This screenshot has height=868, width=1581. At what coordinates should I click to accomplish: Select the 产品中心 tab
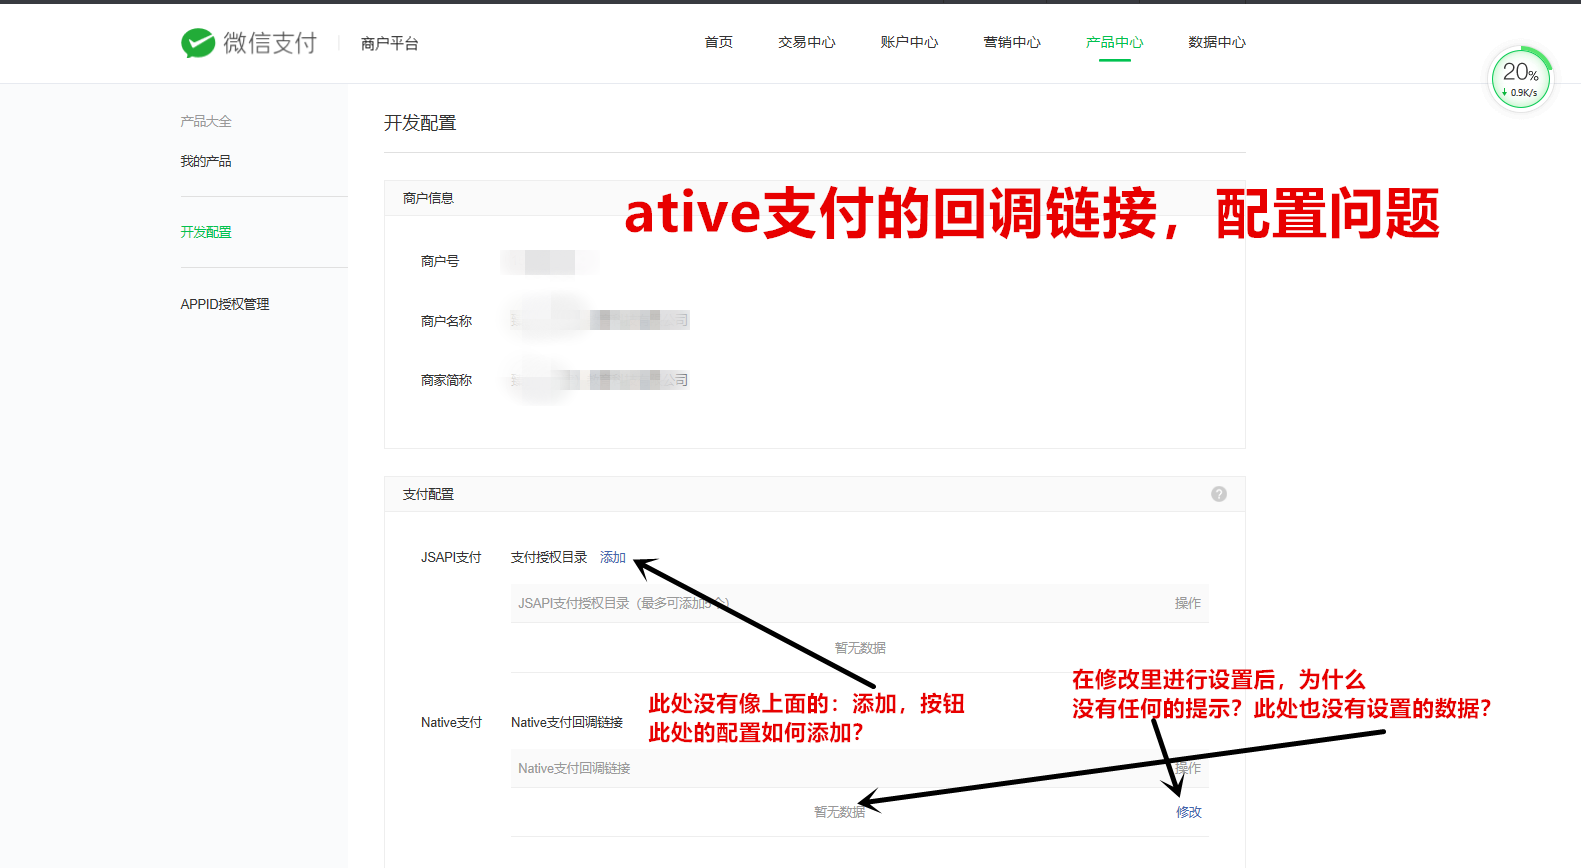point(1115,42)
